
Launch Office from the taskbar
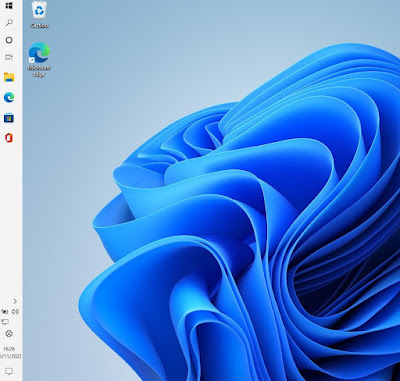9,138
